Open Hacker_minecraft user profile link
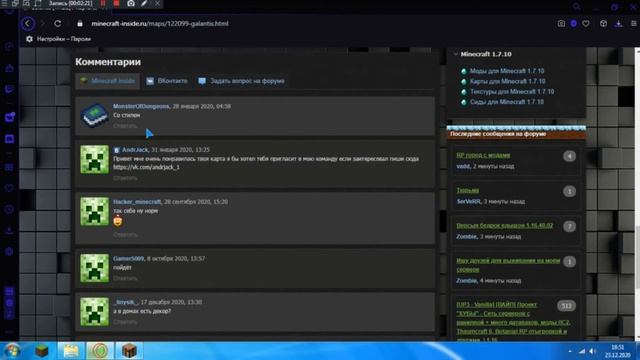This screenshot has width=640, height=360. 137,202
